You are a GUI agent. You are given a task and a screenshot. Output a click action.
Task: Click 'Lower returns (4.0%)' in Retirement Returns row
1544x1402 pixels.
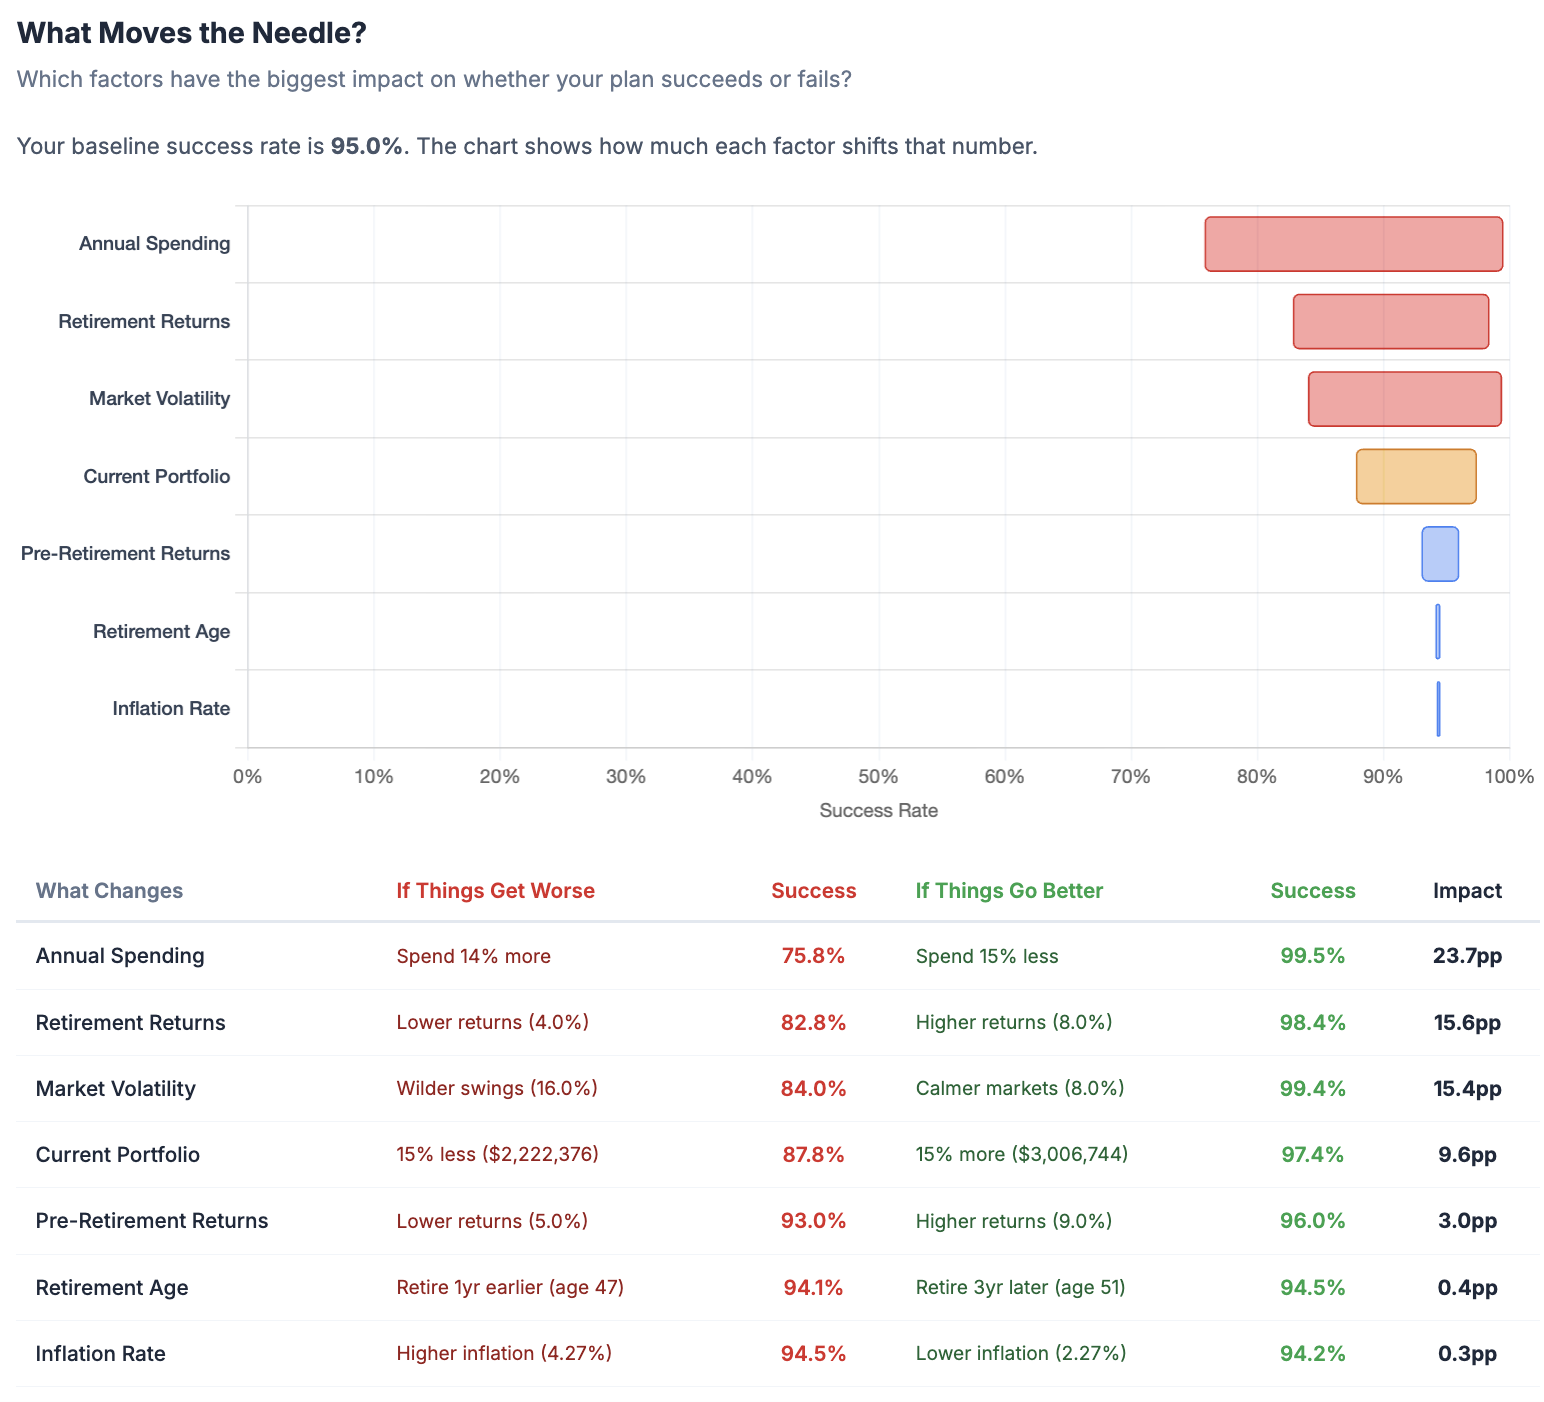click(492, 1022)
